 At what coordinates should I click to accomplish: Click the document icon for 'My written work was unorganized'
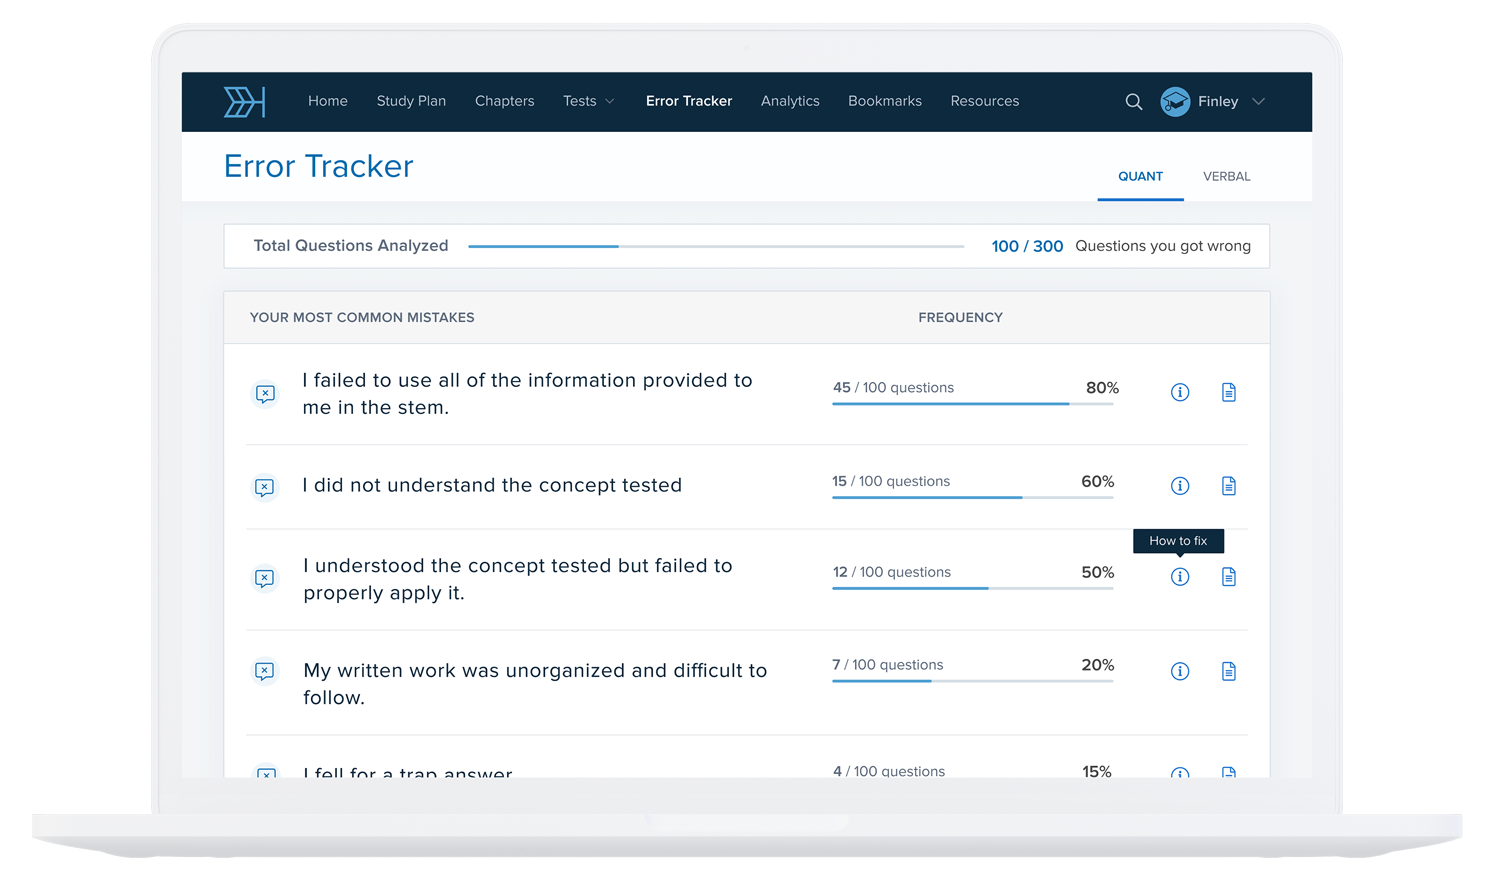click(x=1228, y=671)
